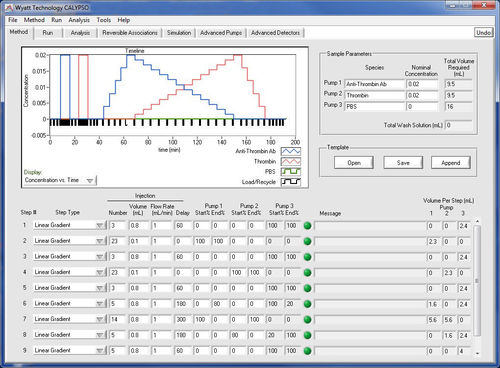
Task: Click the PBS green legend swatch
Action: 291,172
